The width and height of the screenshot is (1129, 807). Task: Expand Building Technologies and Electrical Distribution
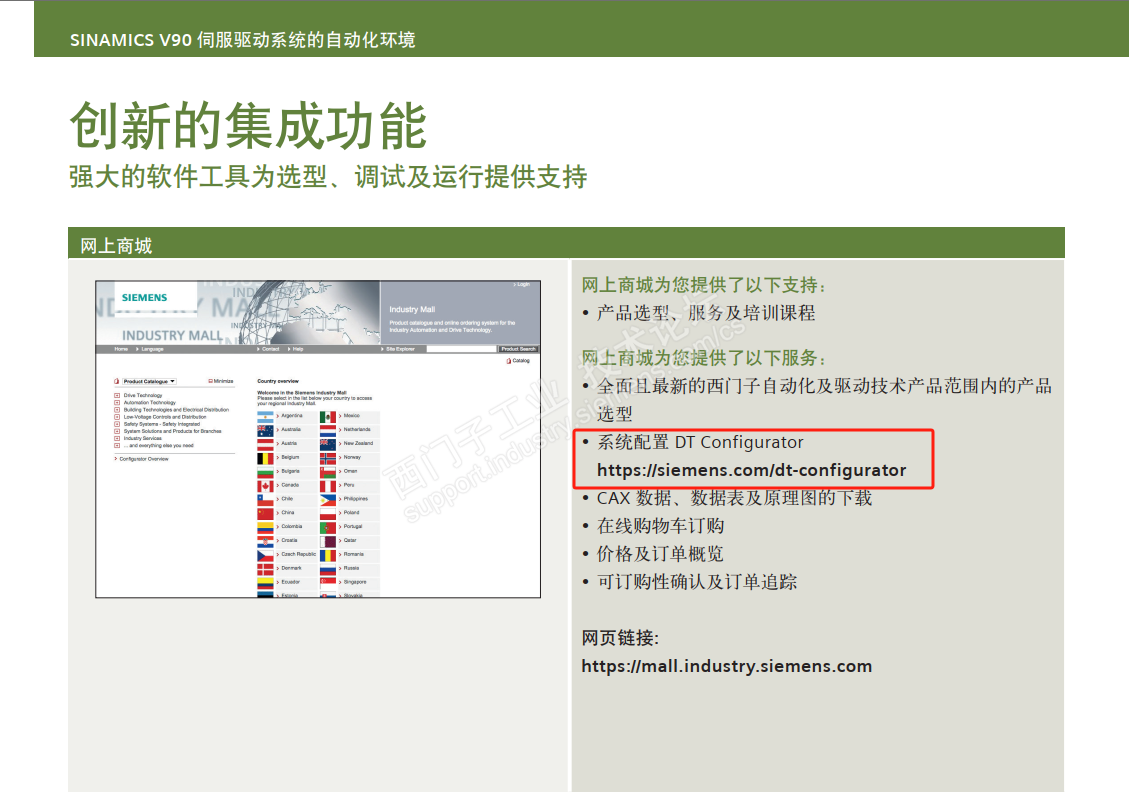point(117,410)
